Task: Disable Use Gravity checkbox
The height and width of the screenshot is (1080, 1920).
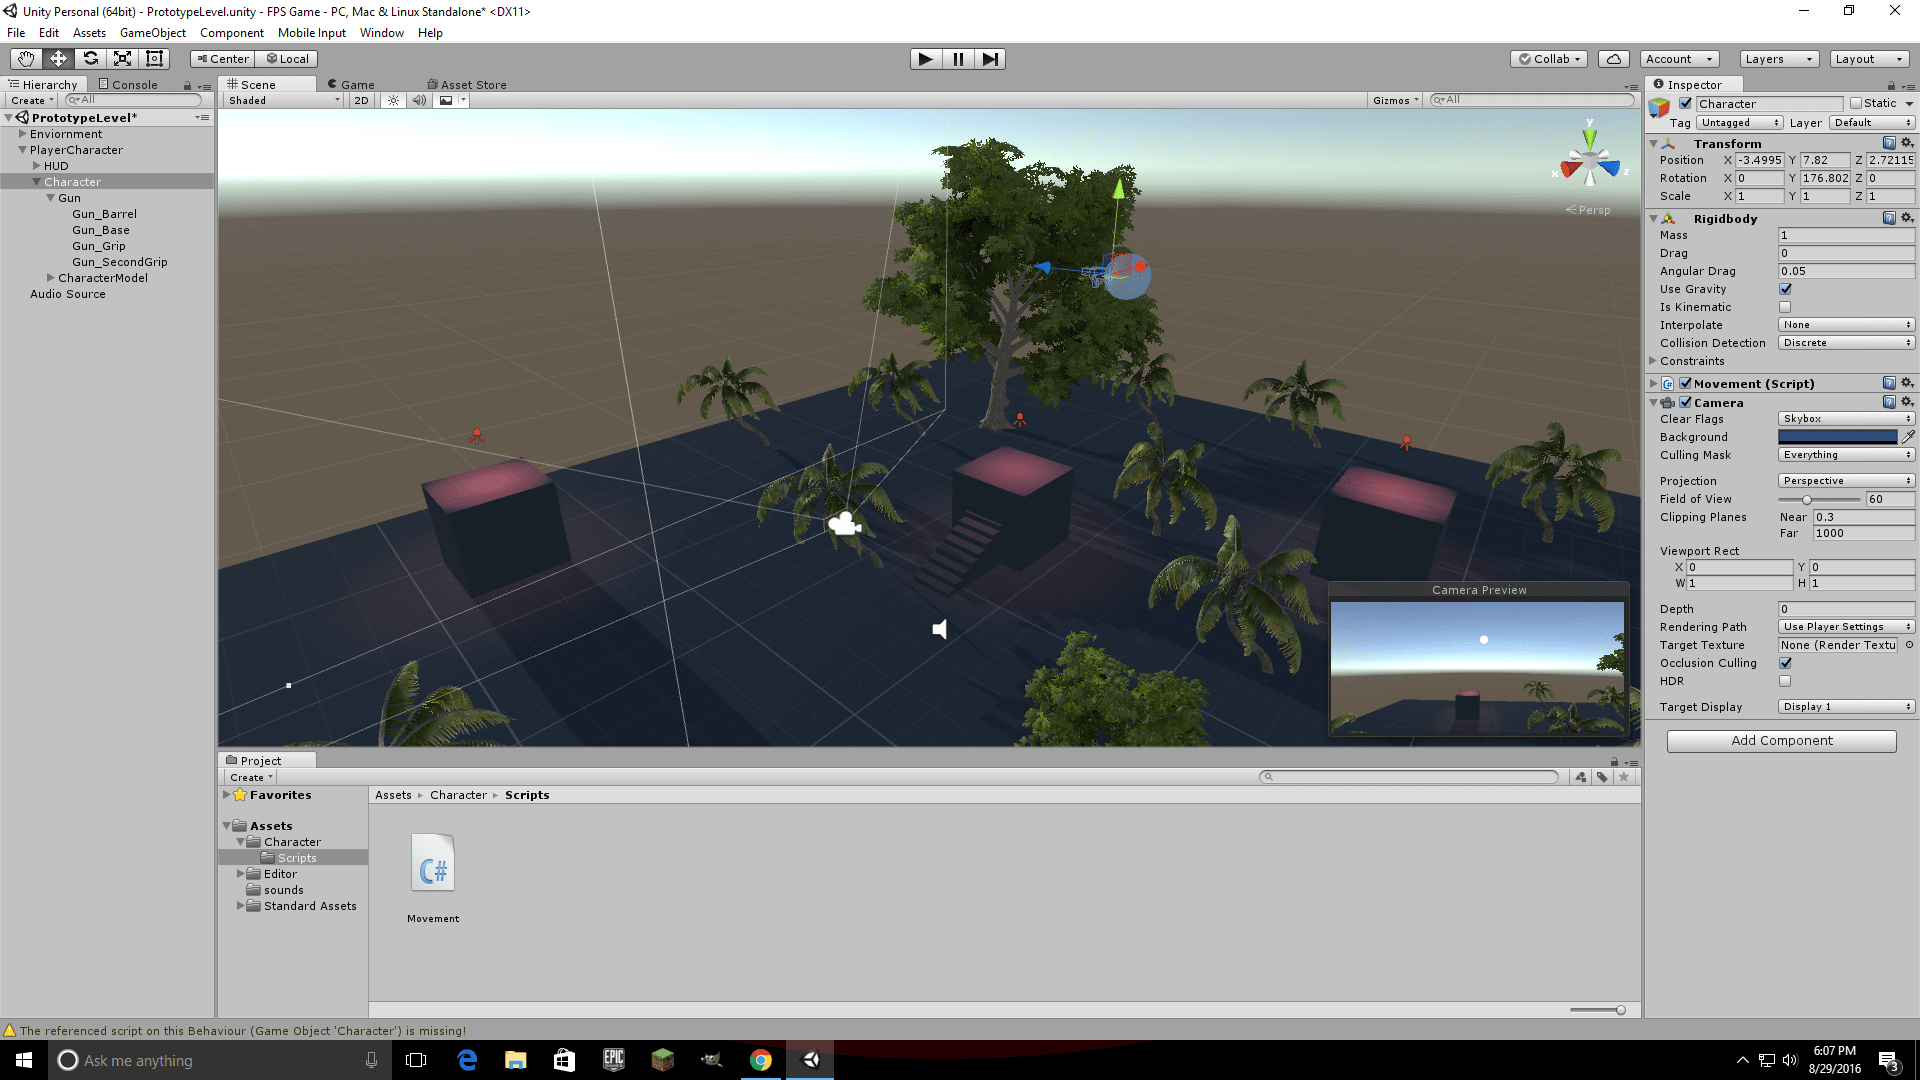Action: 1785,289
